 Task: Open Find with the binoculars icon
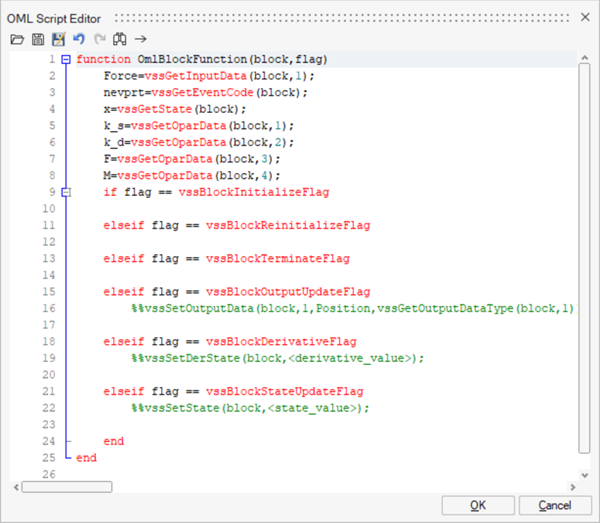coord(119,39)
